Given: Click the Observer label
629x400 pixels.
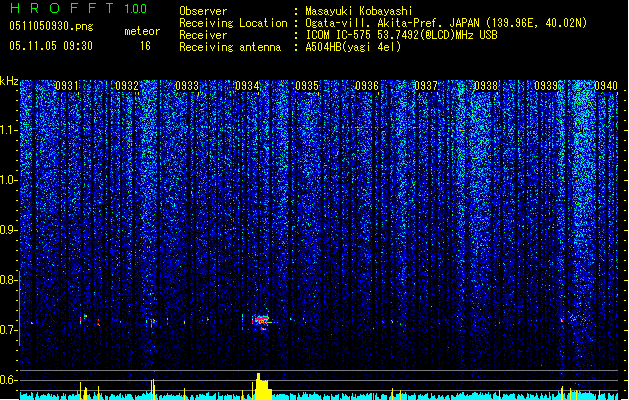Looking at the screenshot, I should (x=203, y=11).
